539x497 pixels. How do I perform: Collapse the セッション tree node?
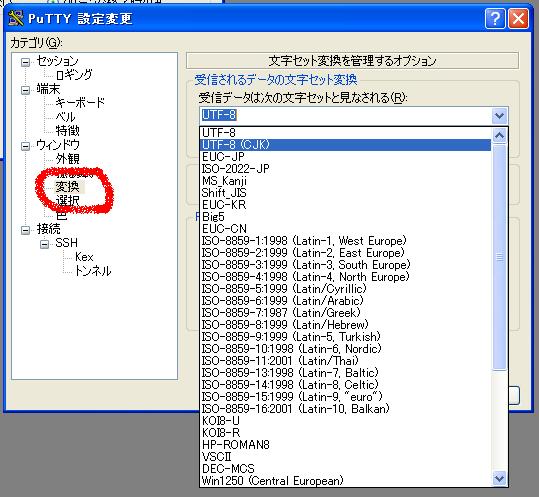(25, 62)
